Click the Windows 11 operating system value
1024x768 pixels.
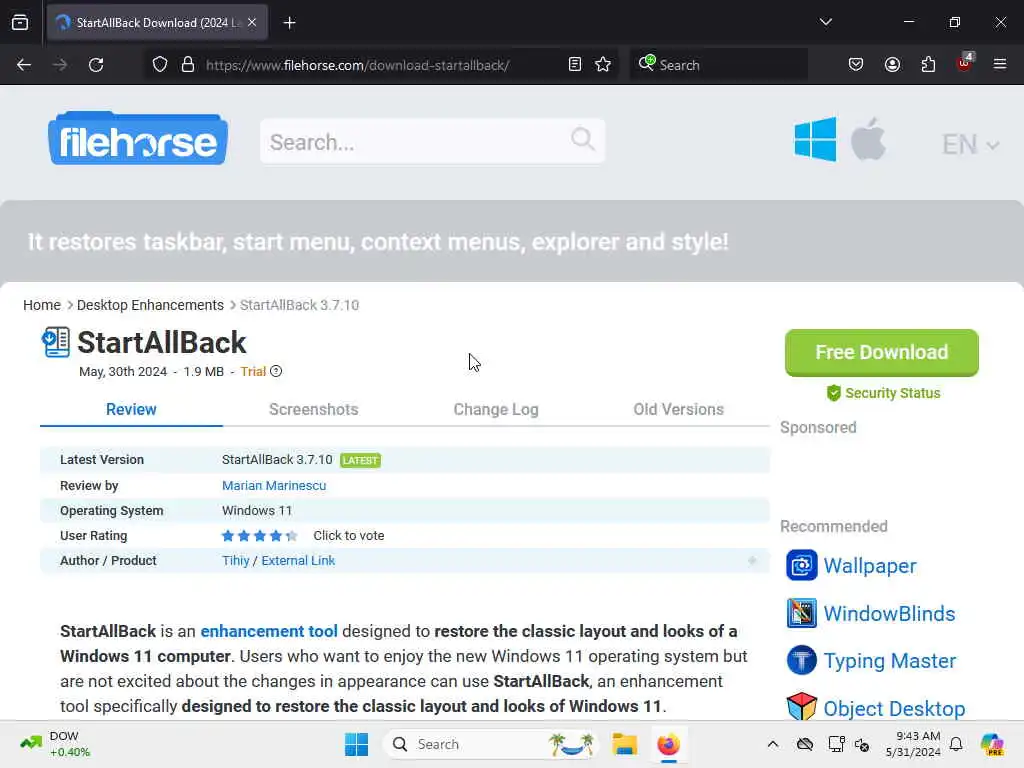(257, 511)
